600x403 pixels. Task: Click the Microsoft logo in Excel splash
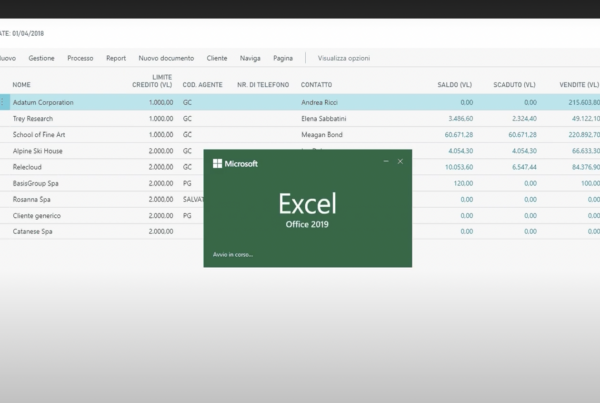[235, 164]
